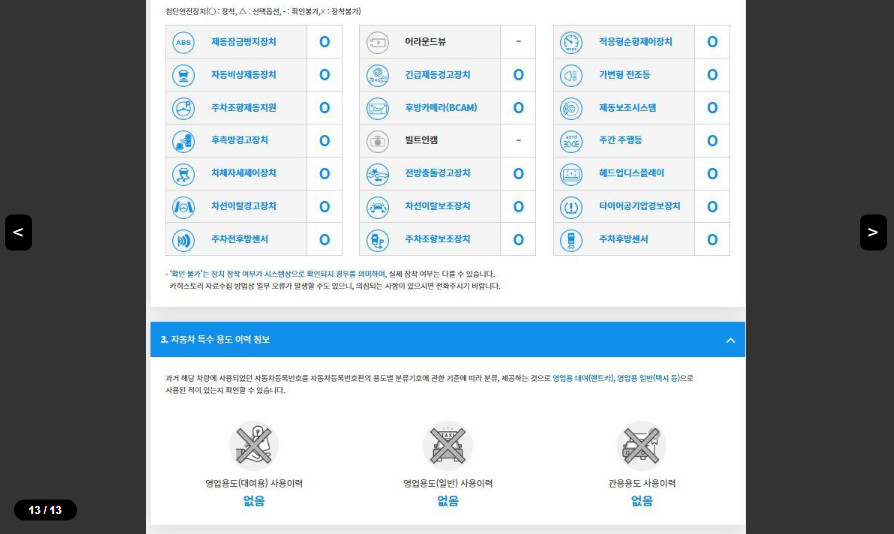Click the 영업용도(대여용) crossed-out rental icon
This screenshot has width=894, height=534.
[x=254, y=446]
